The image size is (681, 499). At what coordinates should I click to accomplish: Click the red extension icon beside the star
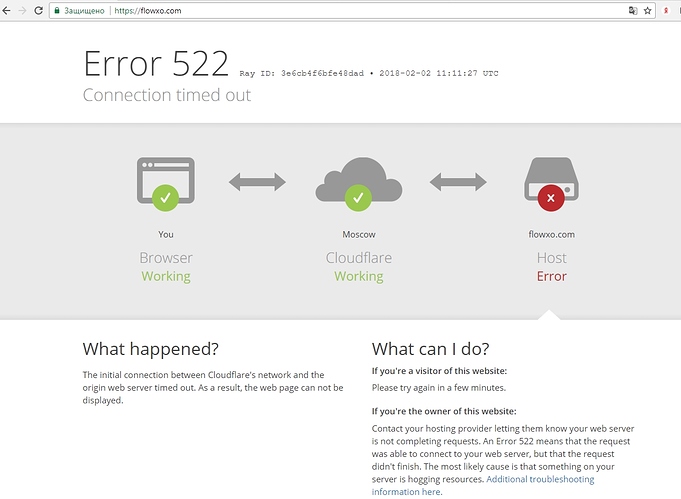[666, 11]
